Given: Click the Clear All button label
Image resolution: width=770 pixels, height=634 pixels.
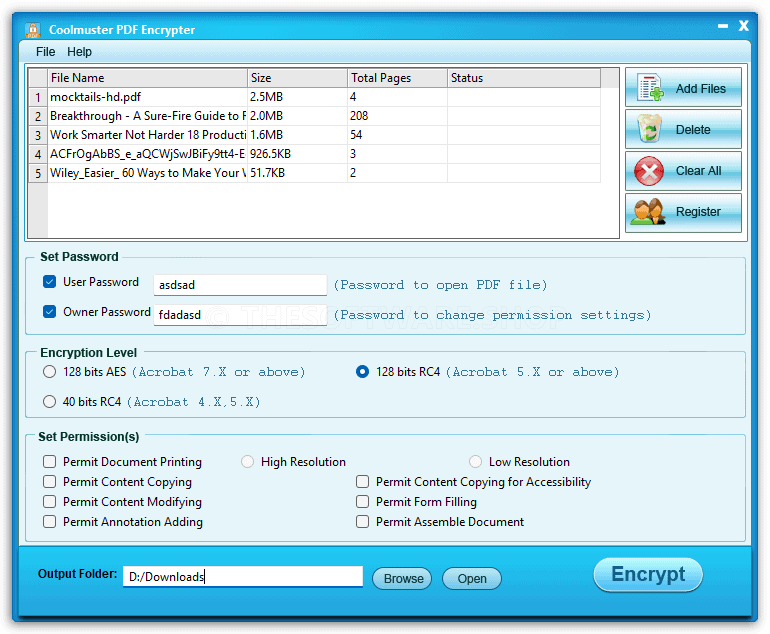Looking at the screenshot, I should (698, 171).
